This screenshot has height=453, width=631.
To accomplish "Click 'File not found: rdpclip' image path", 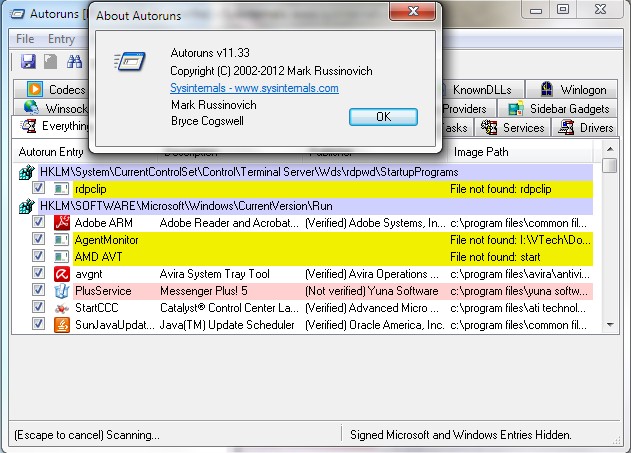I will (501, 189).
